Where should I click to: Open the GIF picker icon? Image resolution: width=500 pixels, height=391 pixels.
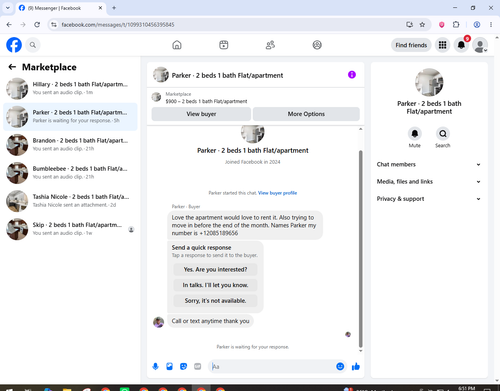198,367
